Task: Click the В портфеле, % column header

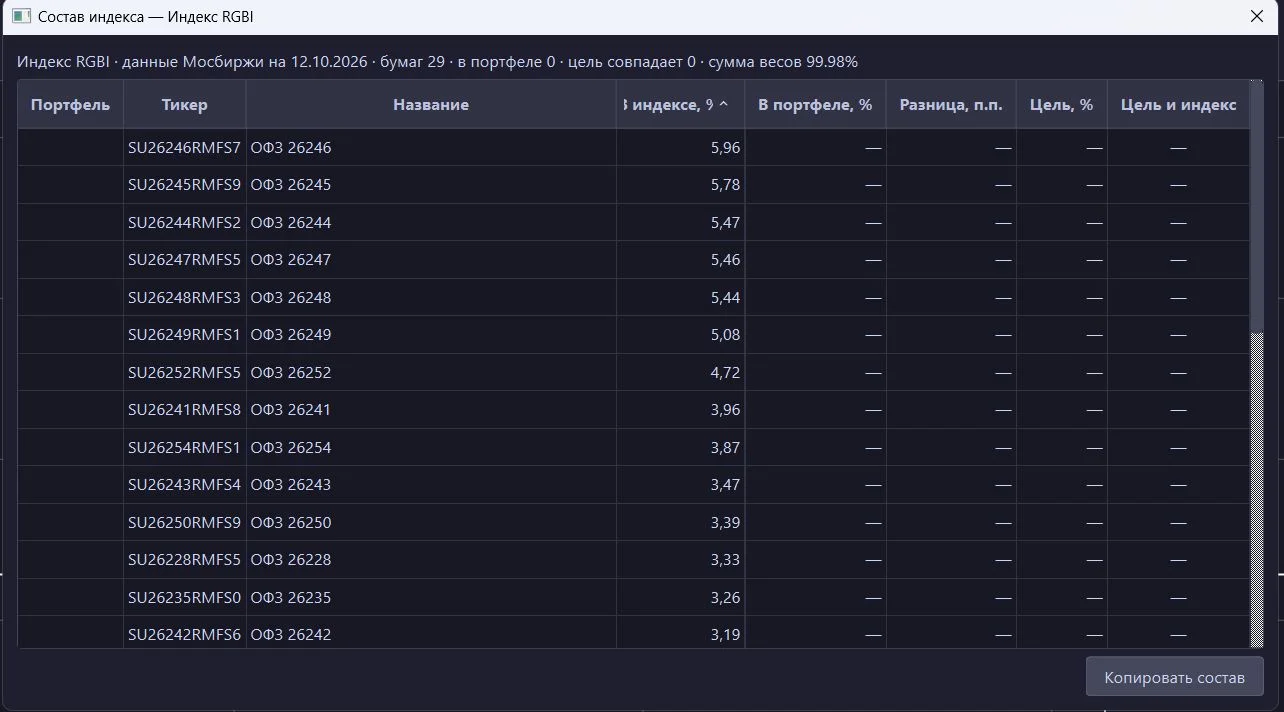Action: coord(815,105)
